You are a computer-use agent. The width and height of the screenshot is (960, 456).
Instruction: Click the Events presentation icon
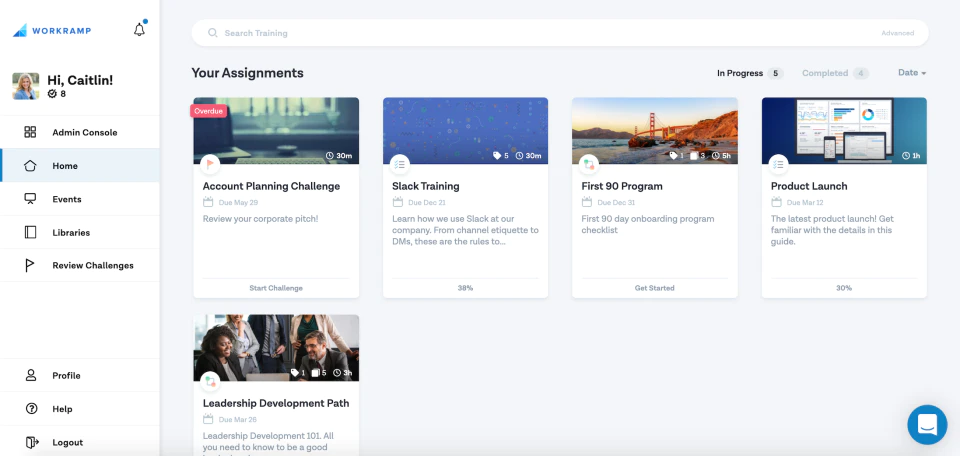30,199
